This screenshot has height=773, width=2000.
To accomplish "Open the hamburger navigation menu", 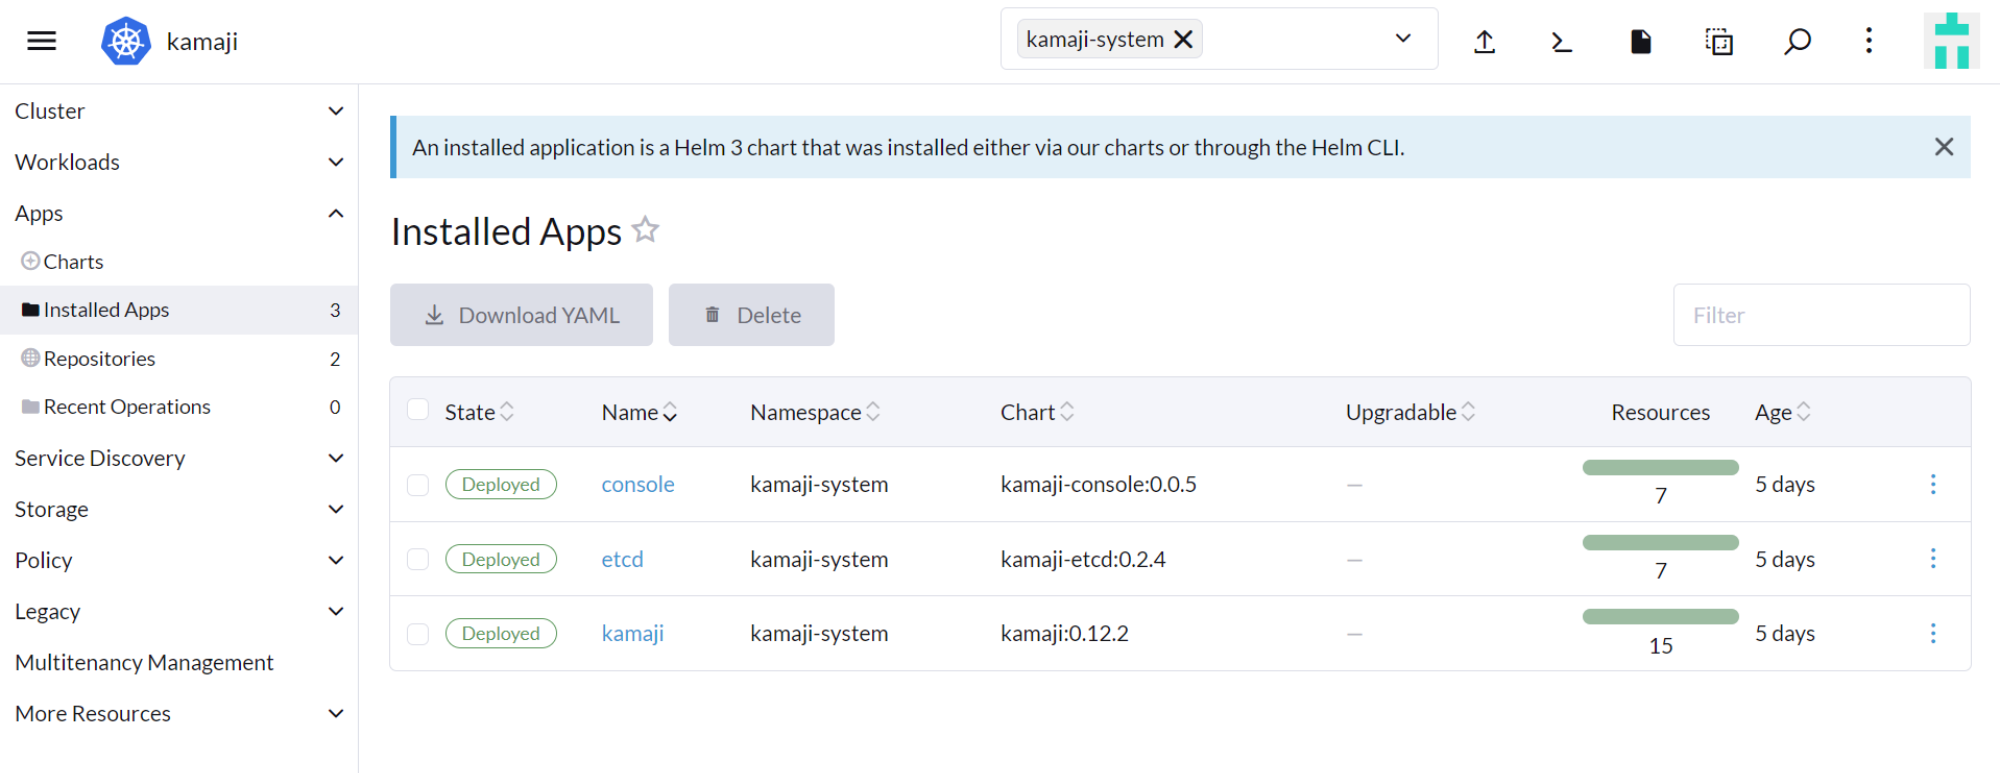I will (x=41, y=41).
